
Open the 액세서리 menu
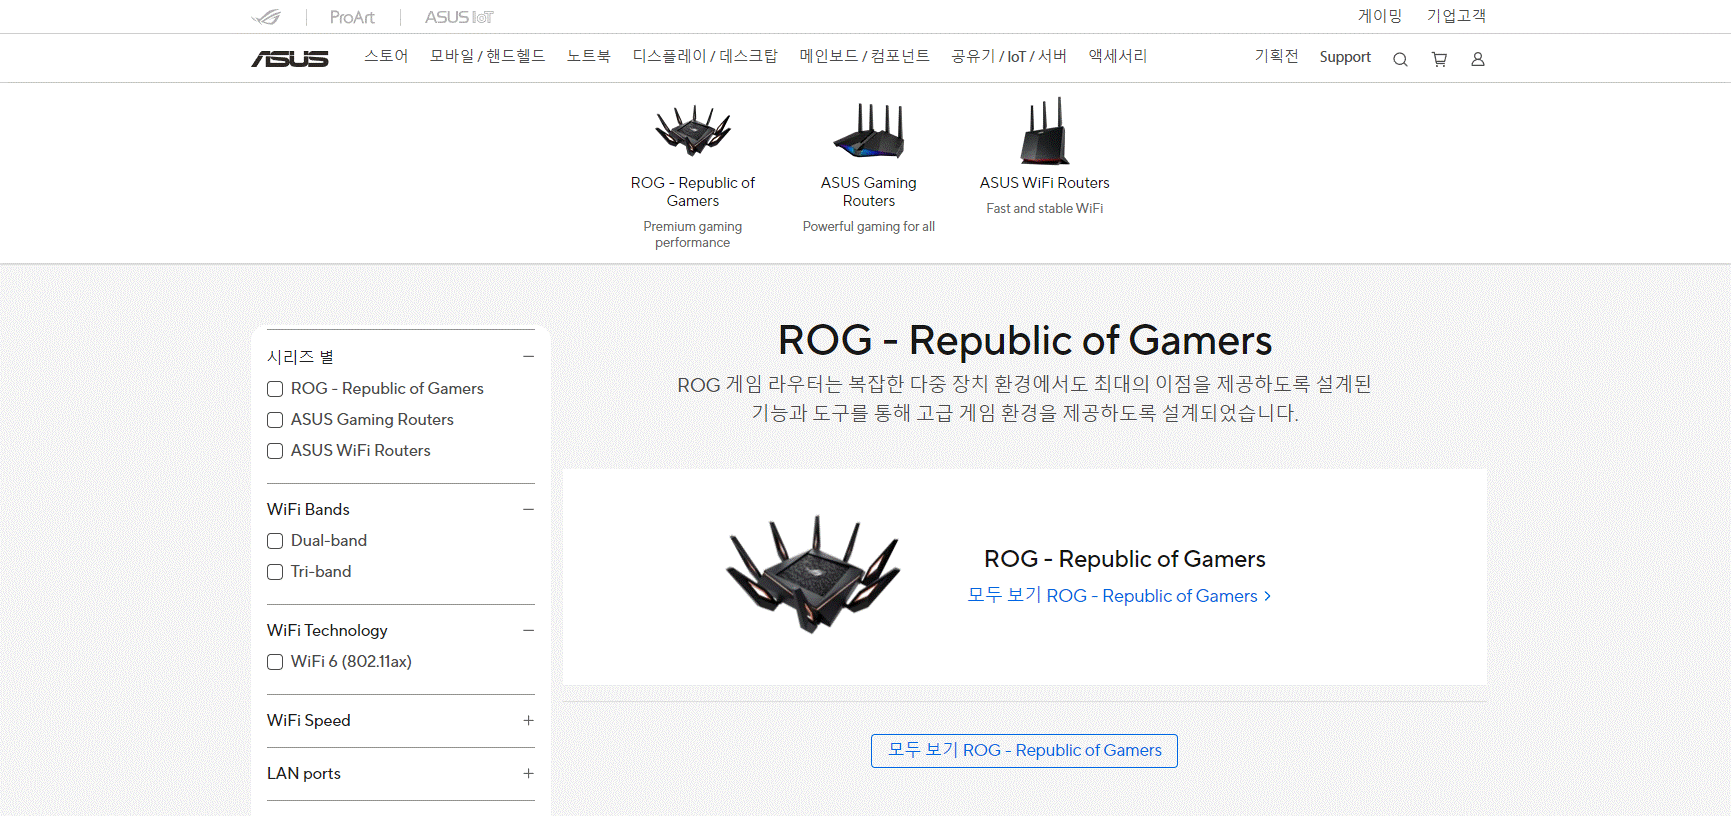point(1118,56)
